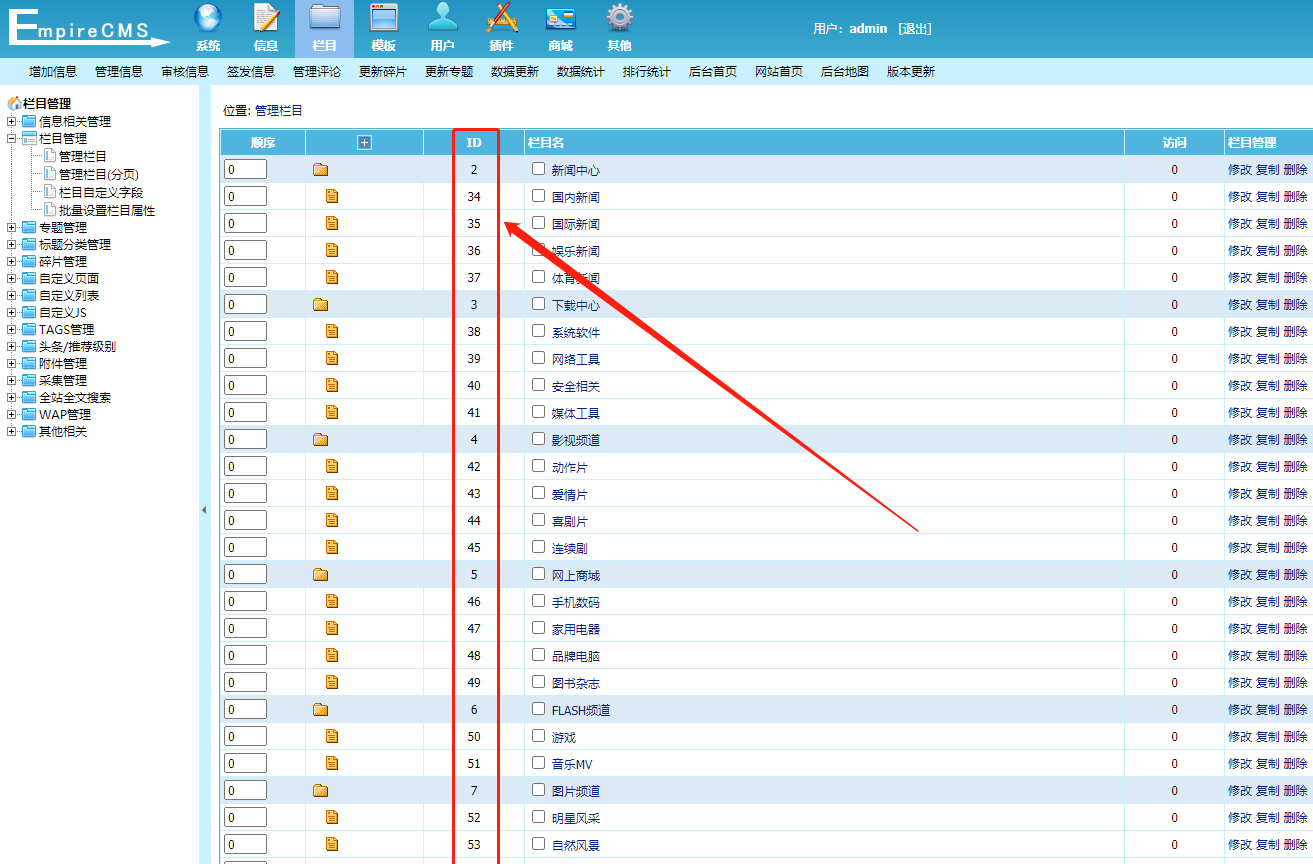Click 修改 link for the 国际新闻 row
Screen dimensions: 1313x864
pyautogui.click(x=1239, y=224)
